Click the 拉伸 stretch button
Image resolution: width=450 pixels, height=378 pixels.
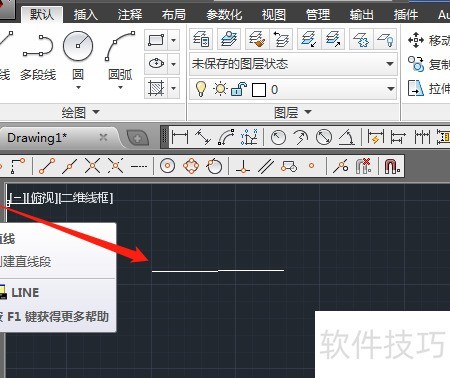(x=429, y=88)
